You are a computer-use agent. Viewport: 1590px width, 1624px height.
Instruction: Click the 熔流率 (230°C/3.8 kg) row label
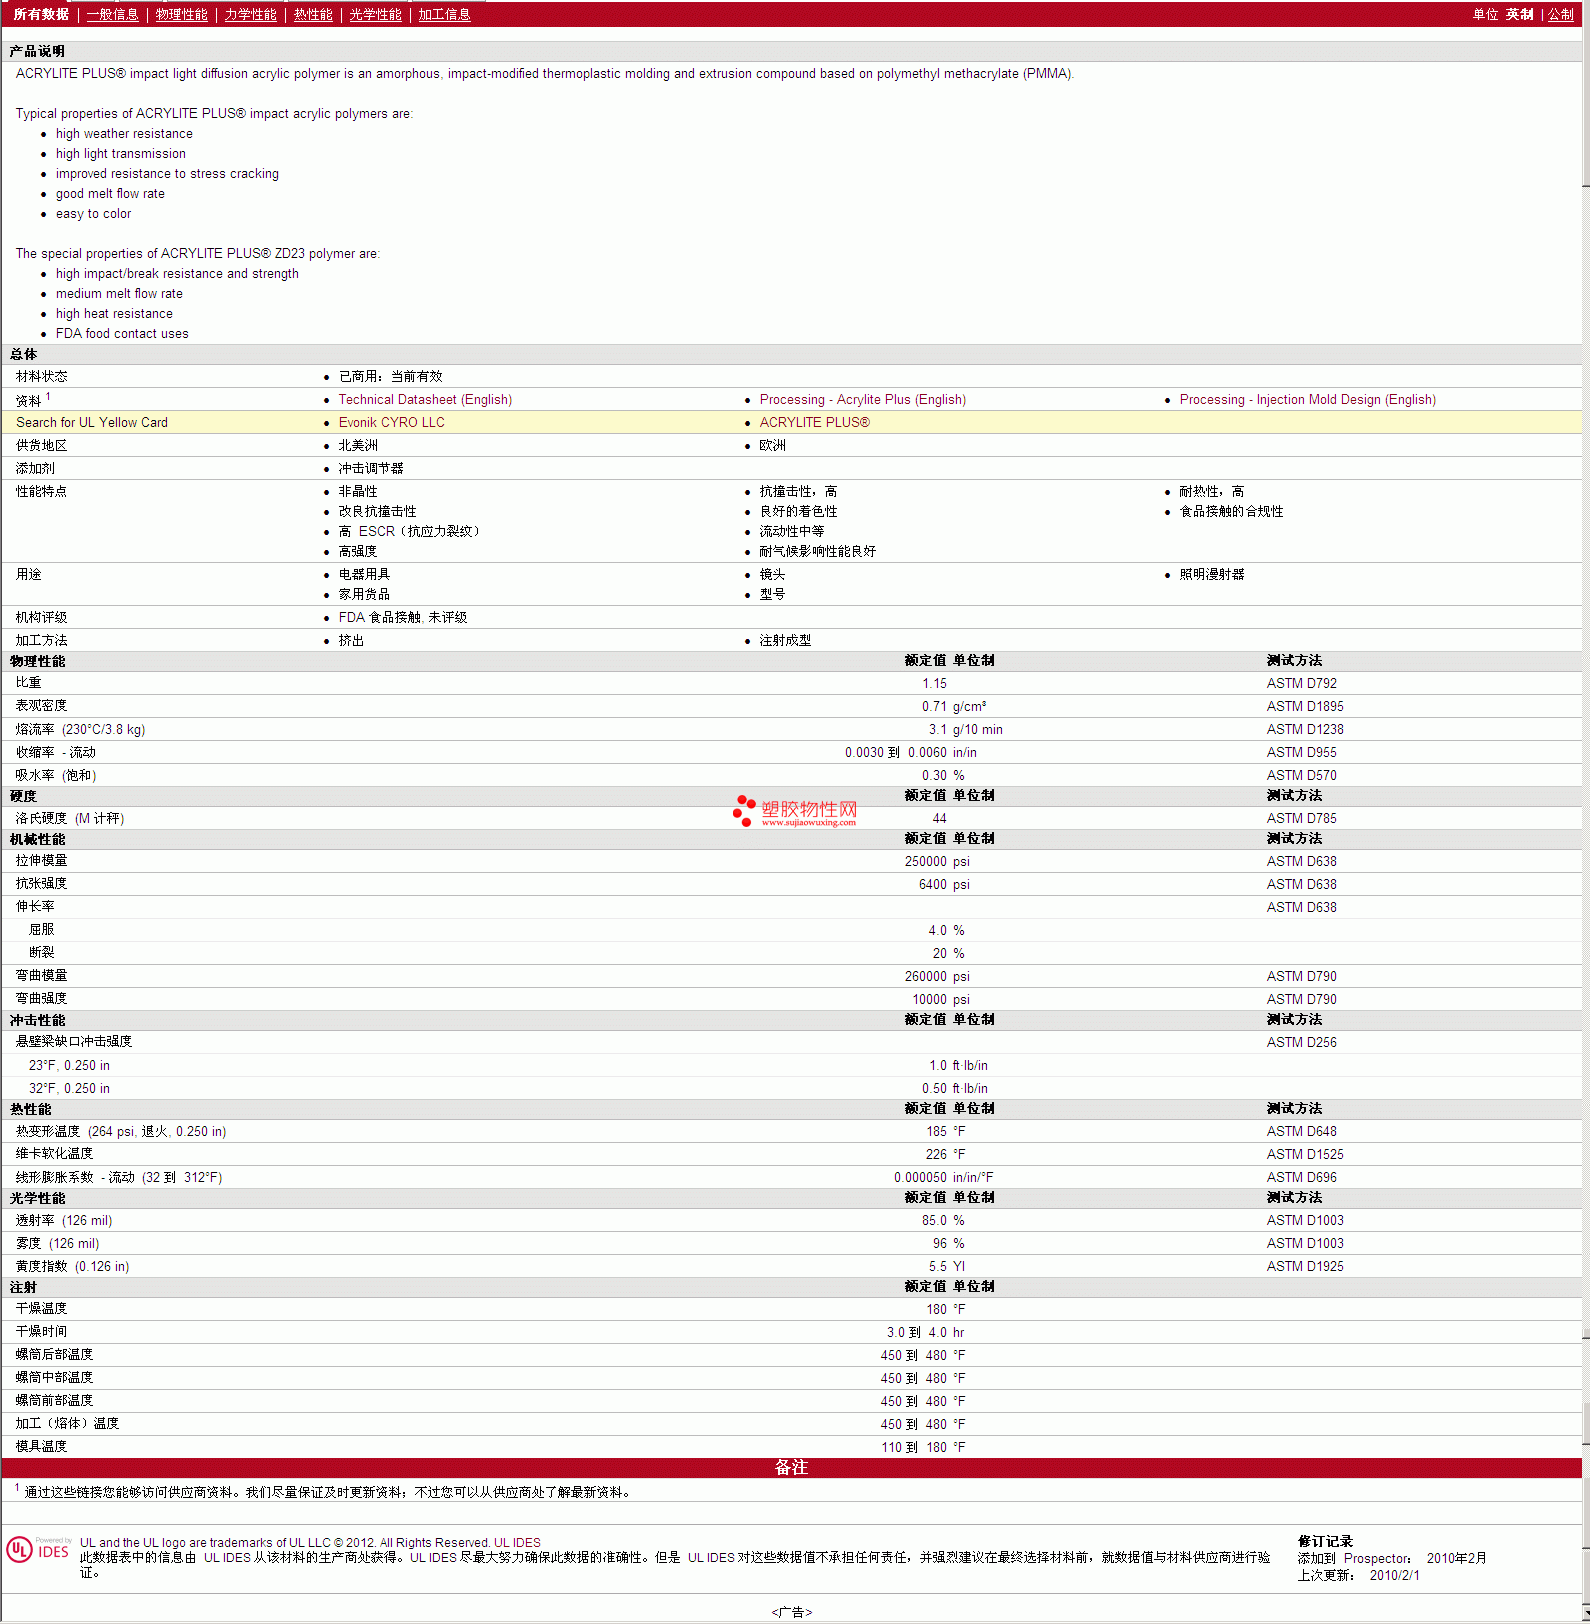(80, 729)
